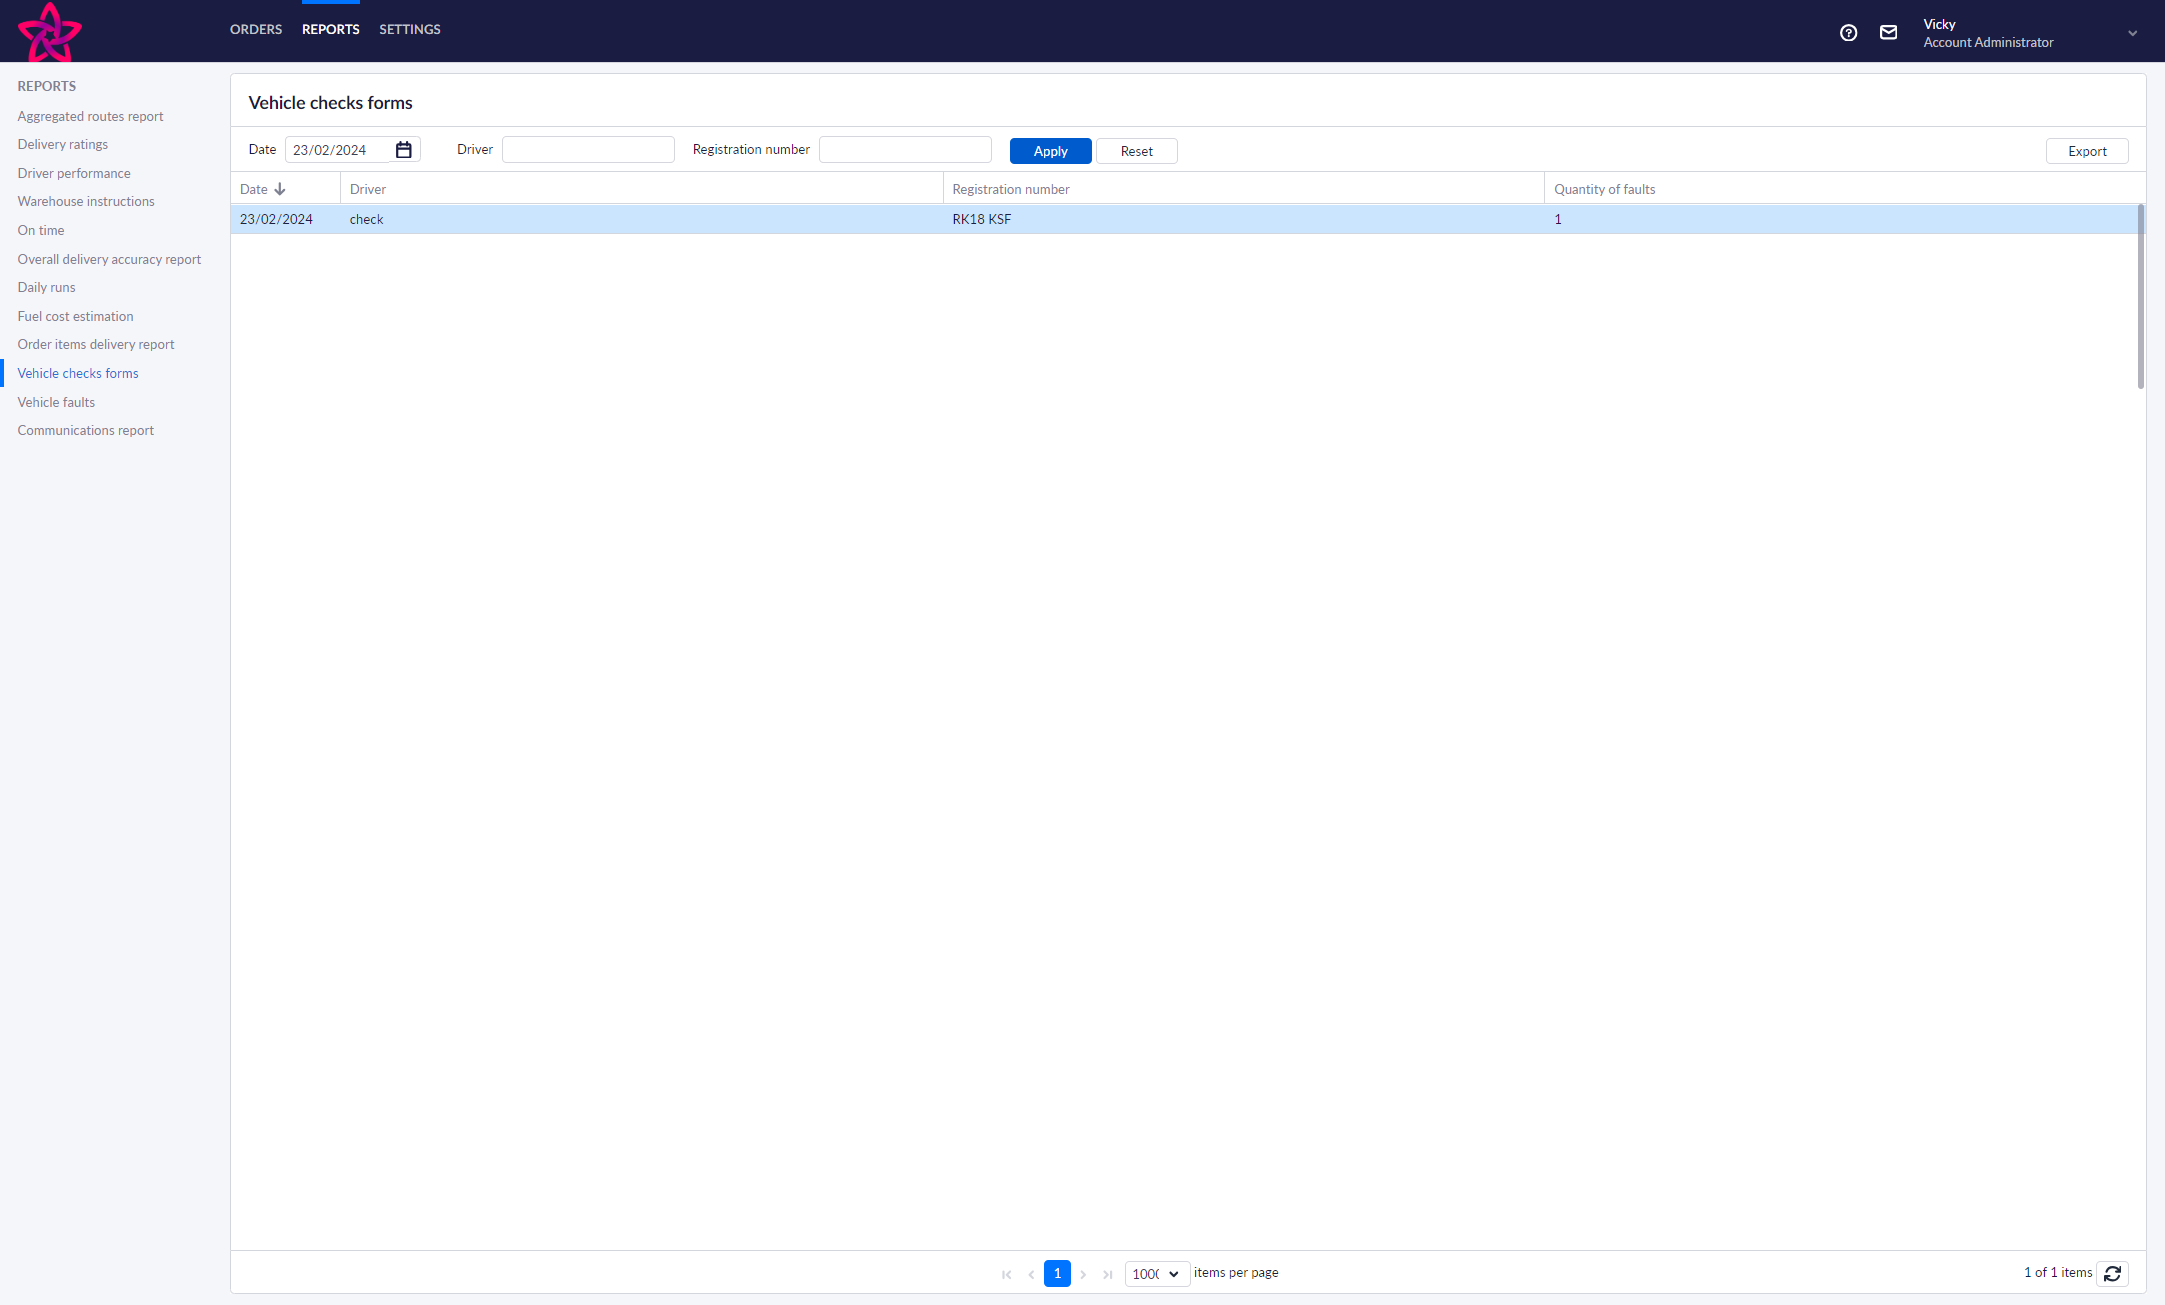Focus the Date input field

pos(340,150)
